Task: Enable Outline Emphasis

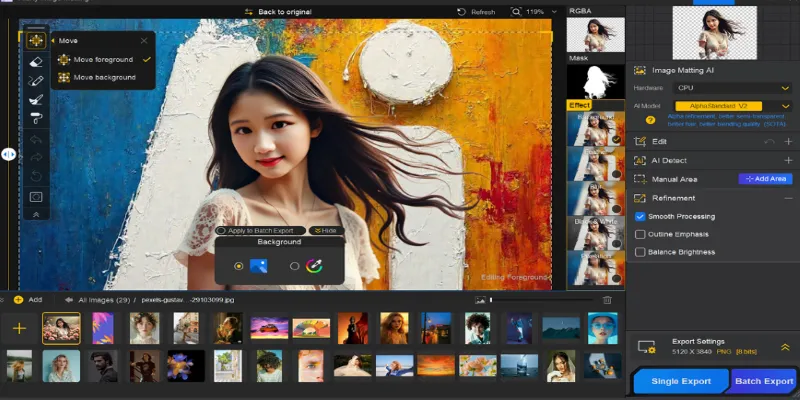Action: coord(640,234)
